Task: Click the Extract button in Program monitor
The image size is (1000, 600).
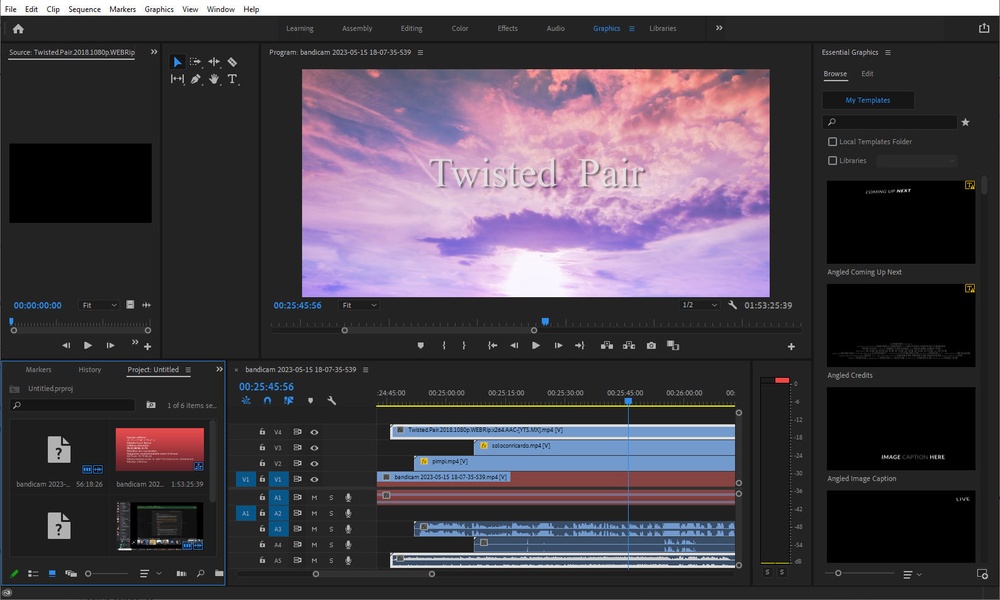Action: (629, 346)
